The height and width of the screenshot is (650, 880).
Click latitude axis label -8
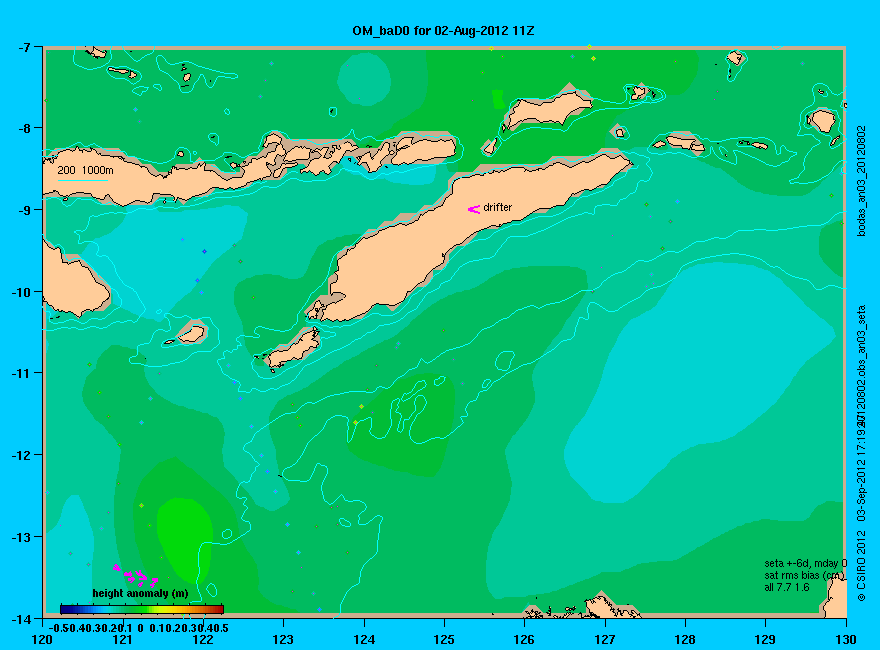click(22, 128)
